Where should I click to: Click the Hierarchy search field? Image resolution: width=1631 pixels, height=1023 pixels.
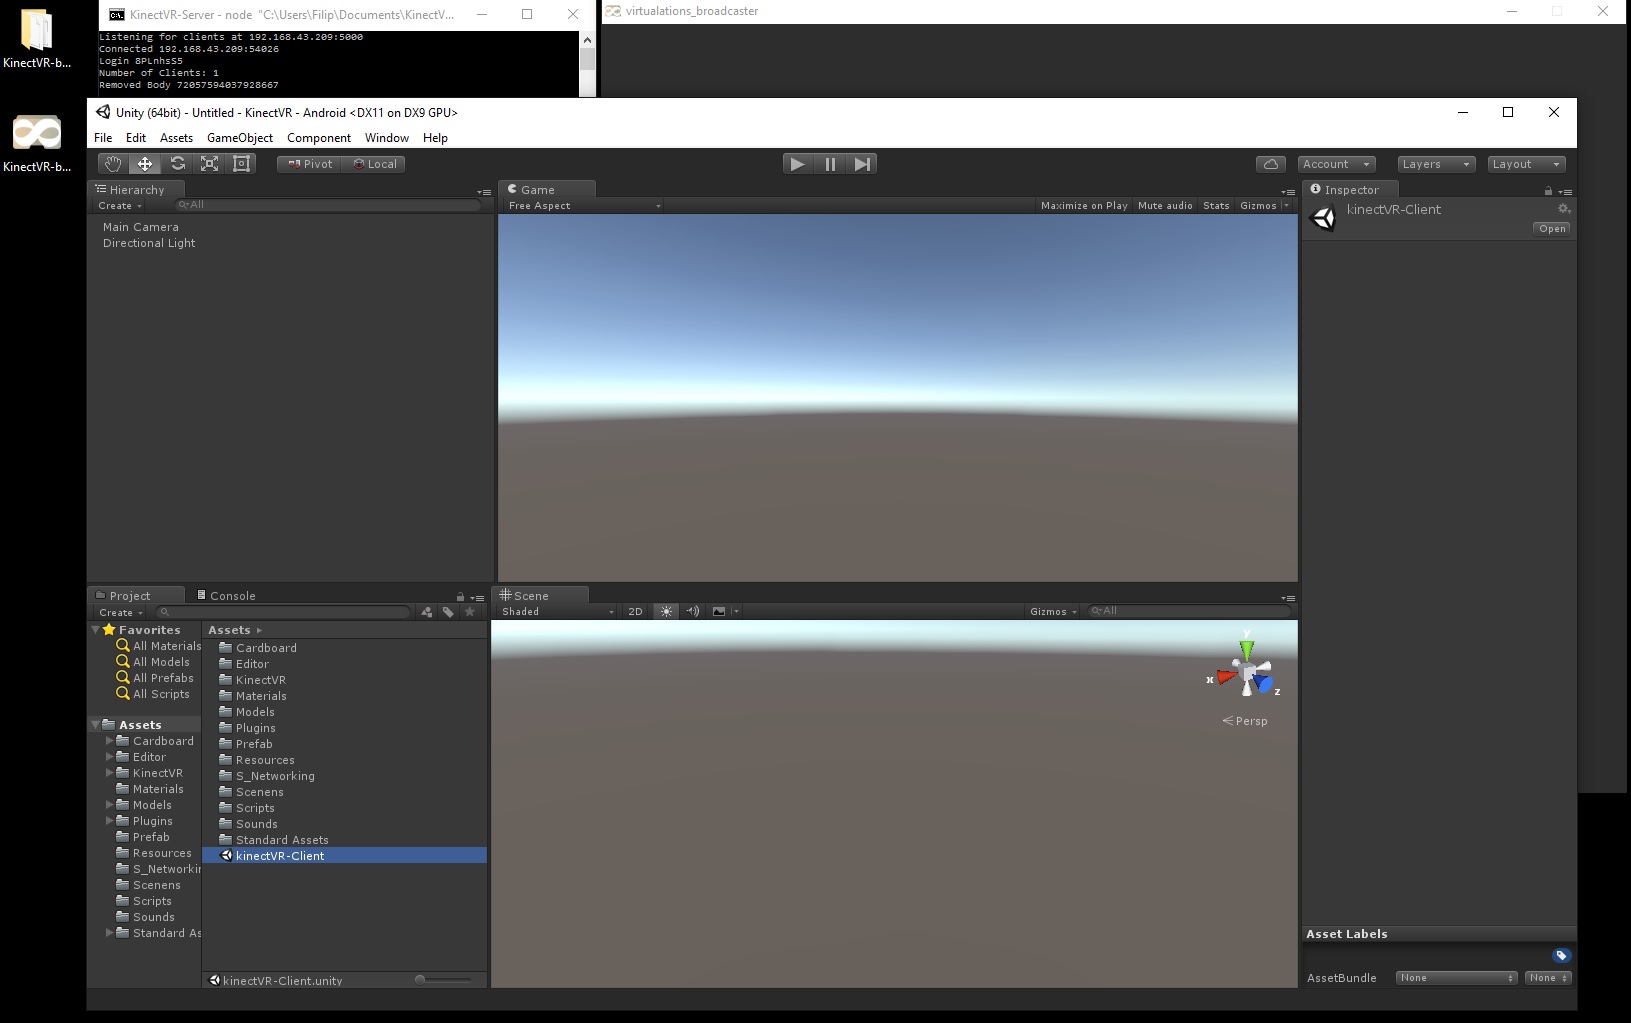(x=330, y=205)
